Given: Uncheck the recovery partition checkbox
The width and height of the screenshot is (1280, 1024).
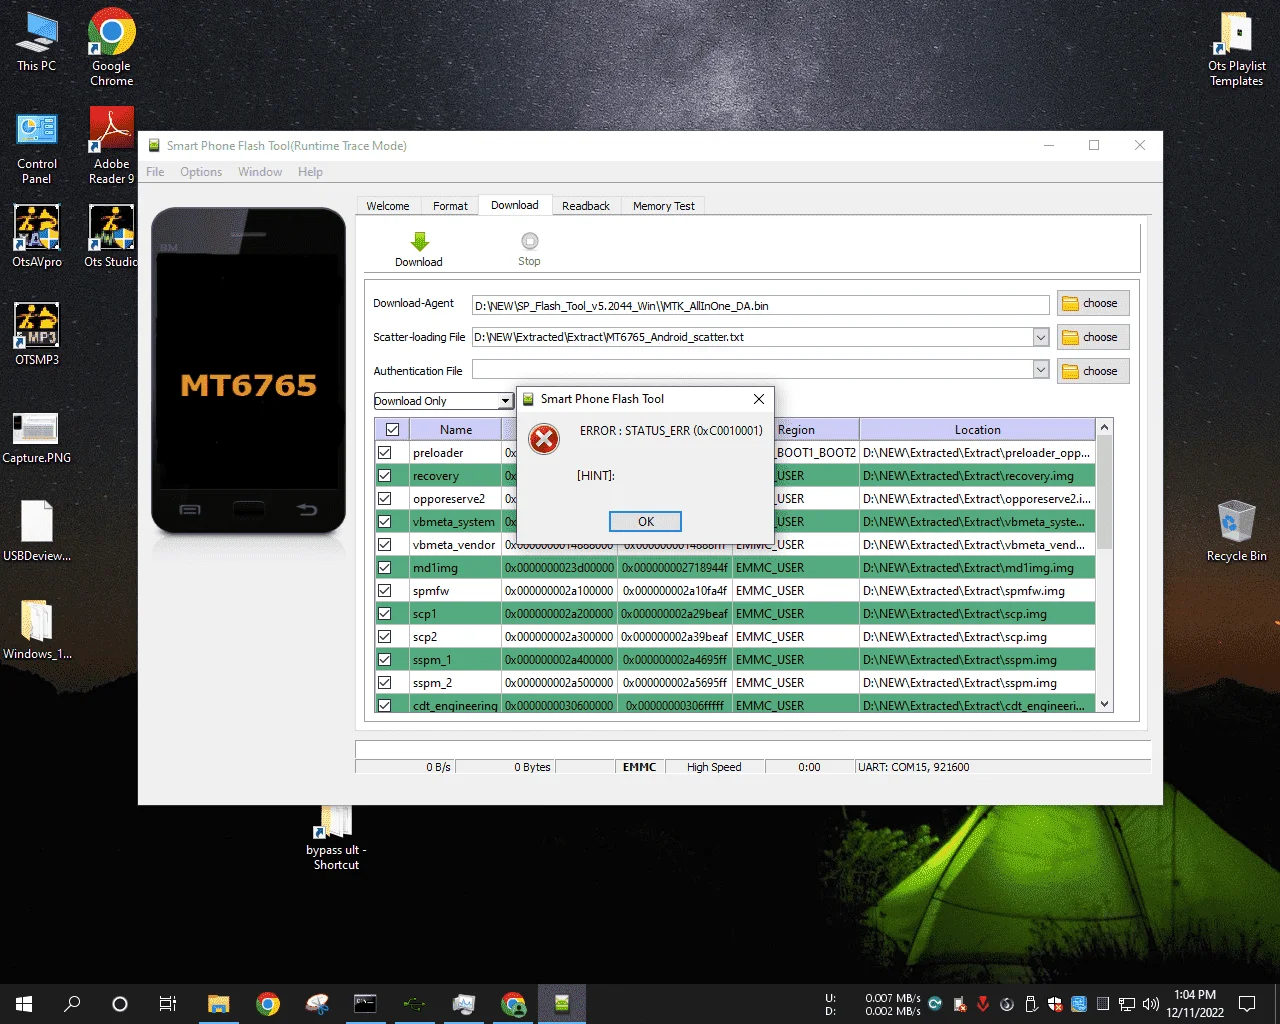Looking at the screenshot, I should (384, 476).
